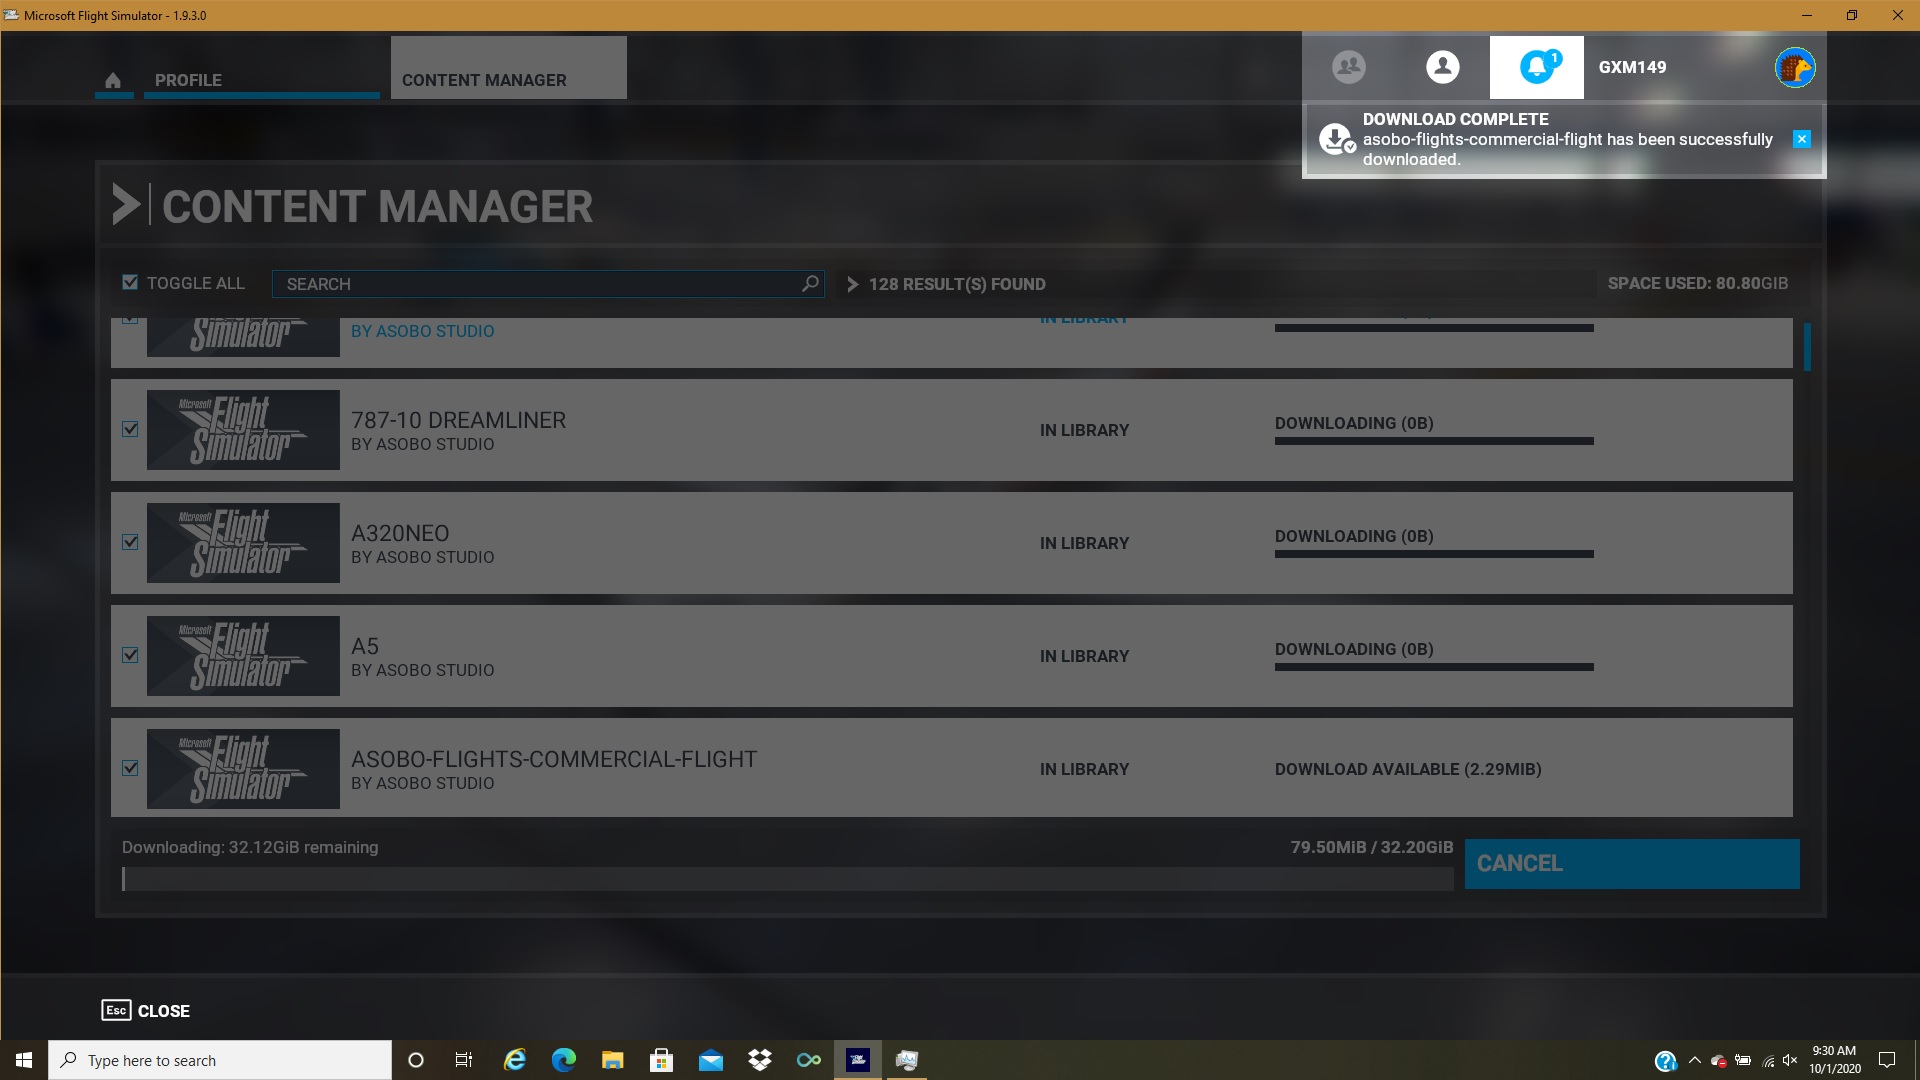Uncheck the A5 package checkbox
Viewport: 1920px width, 1080px height.
130,655
